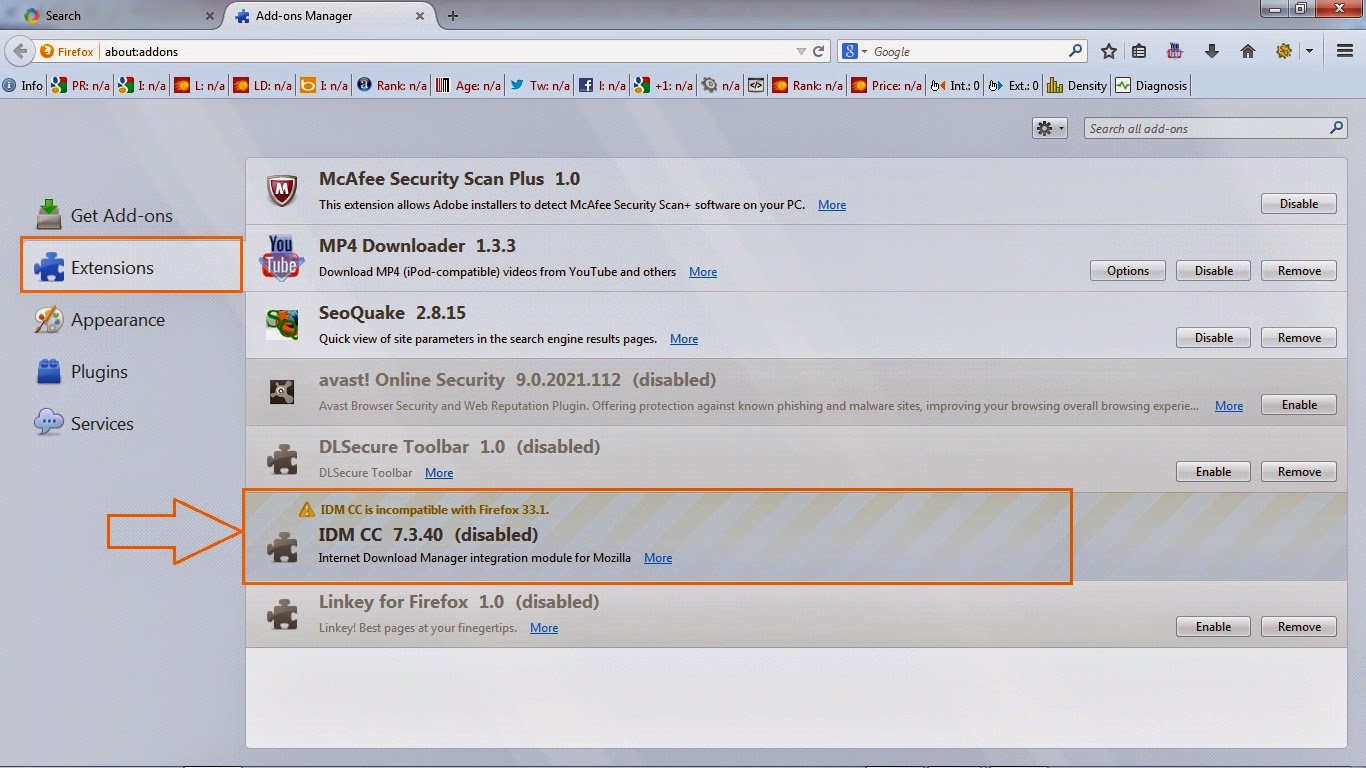Screen dimensions: 1366x768
Task: Click the Facebook likes I: n/a parameter
Action: click(x=603, y=86)
